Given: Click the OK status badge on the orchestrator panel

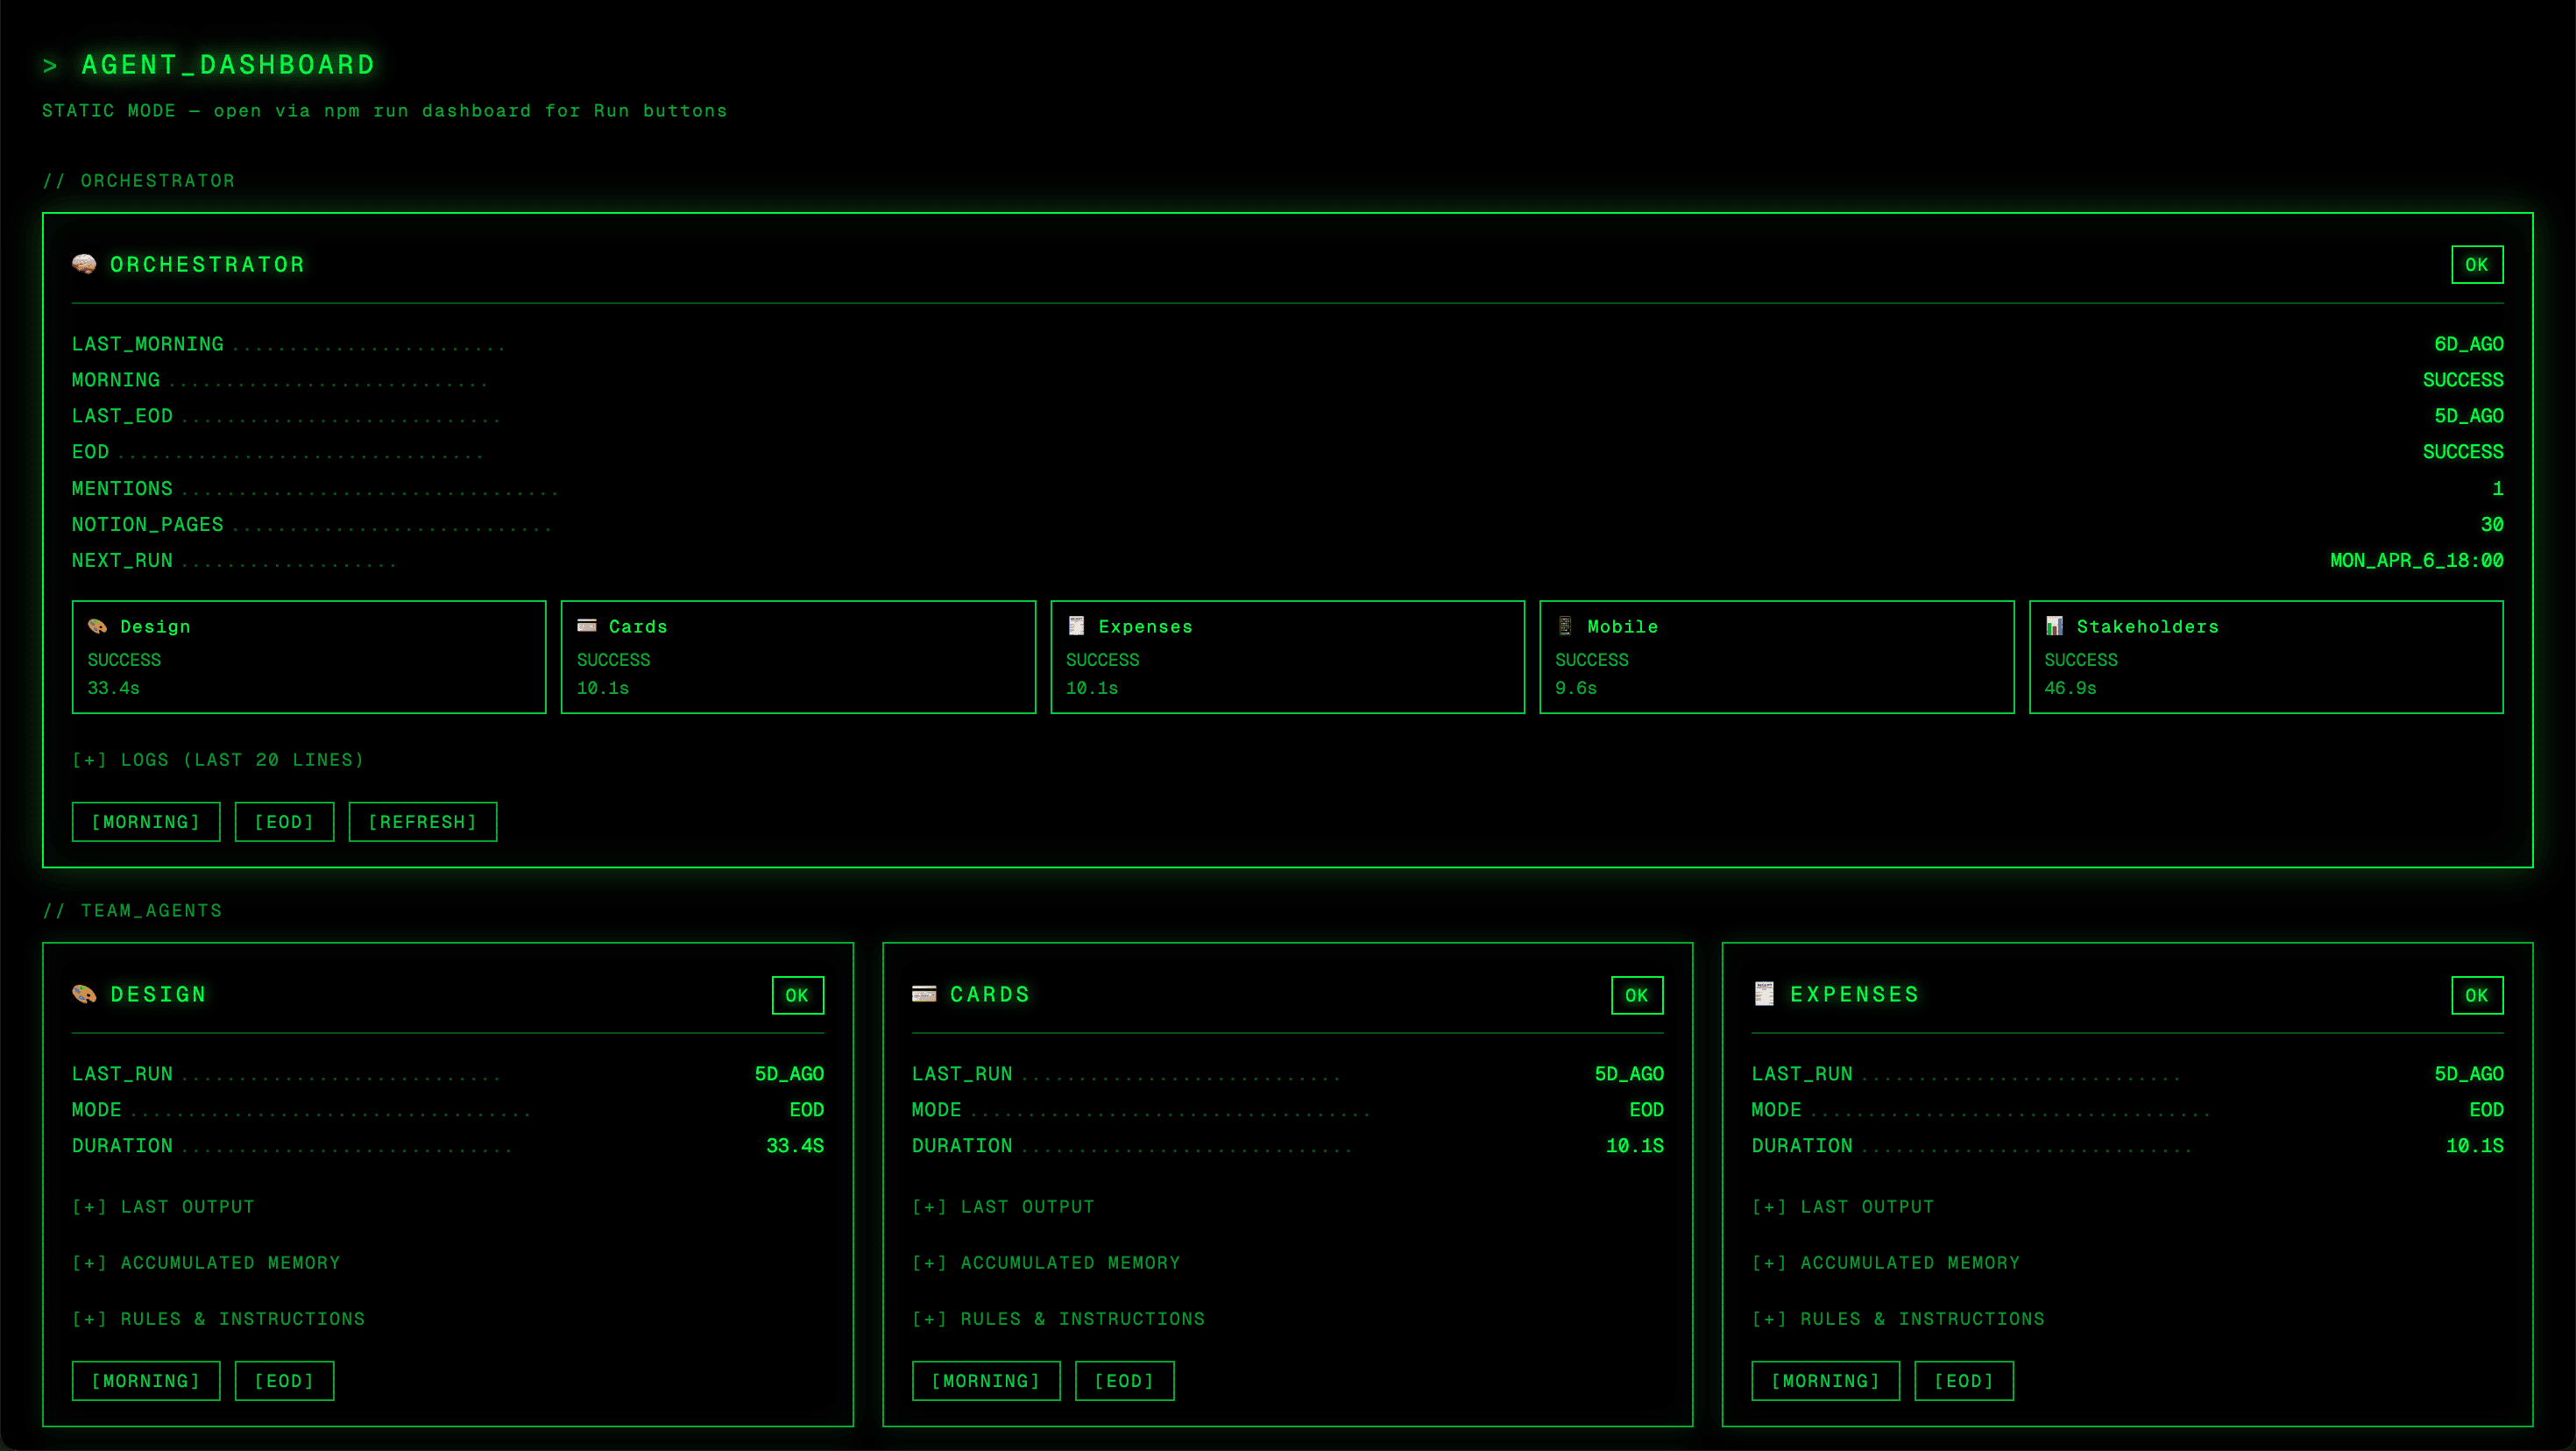Looking at the screenshot, I should point(2476,265).
